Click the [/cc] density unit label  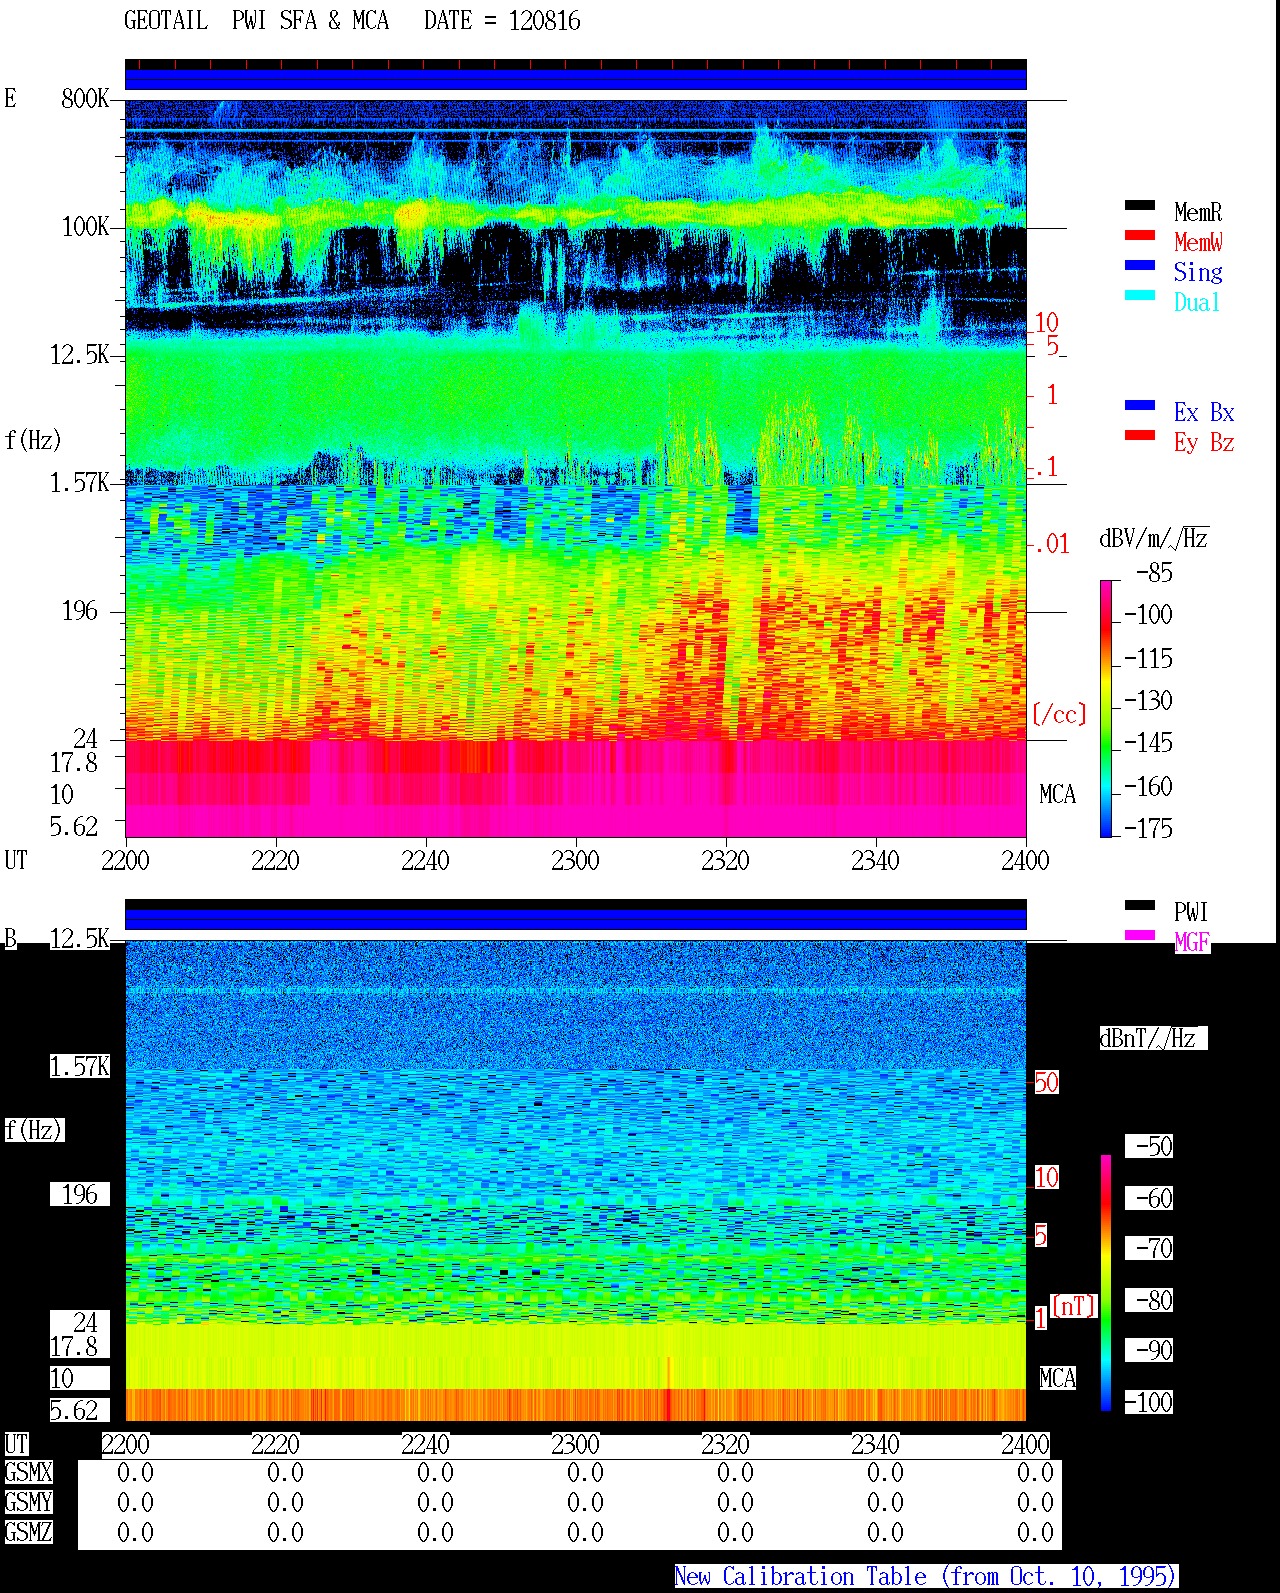pos(1059,714)
